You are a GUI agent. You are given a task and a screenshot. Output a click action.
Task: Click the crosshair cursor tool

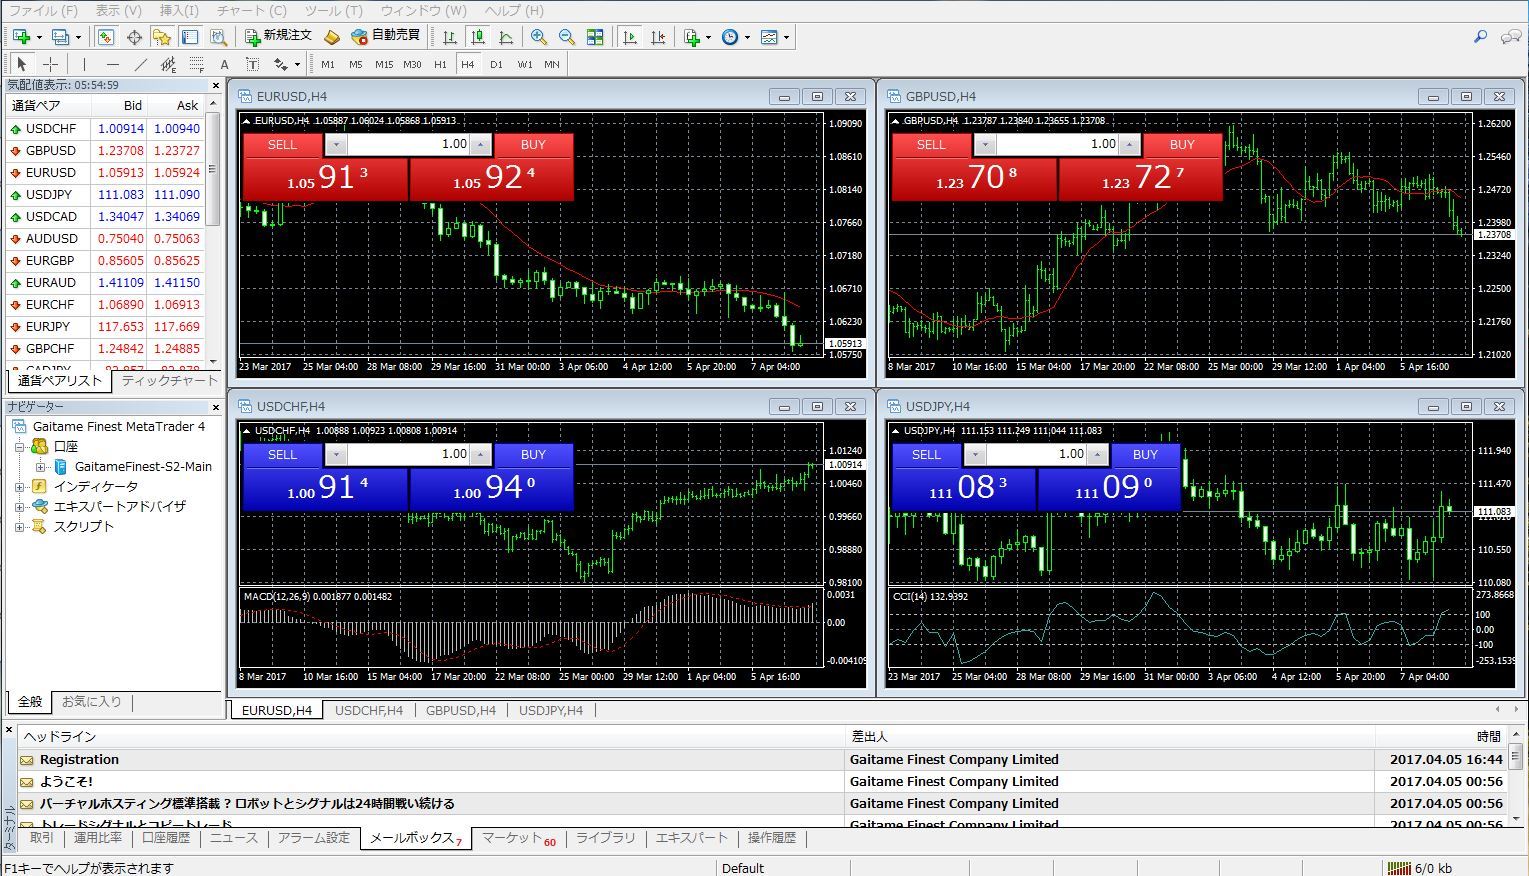pos(50,64)
